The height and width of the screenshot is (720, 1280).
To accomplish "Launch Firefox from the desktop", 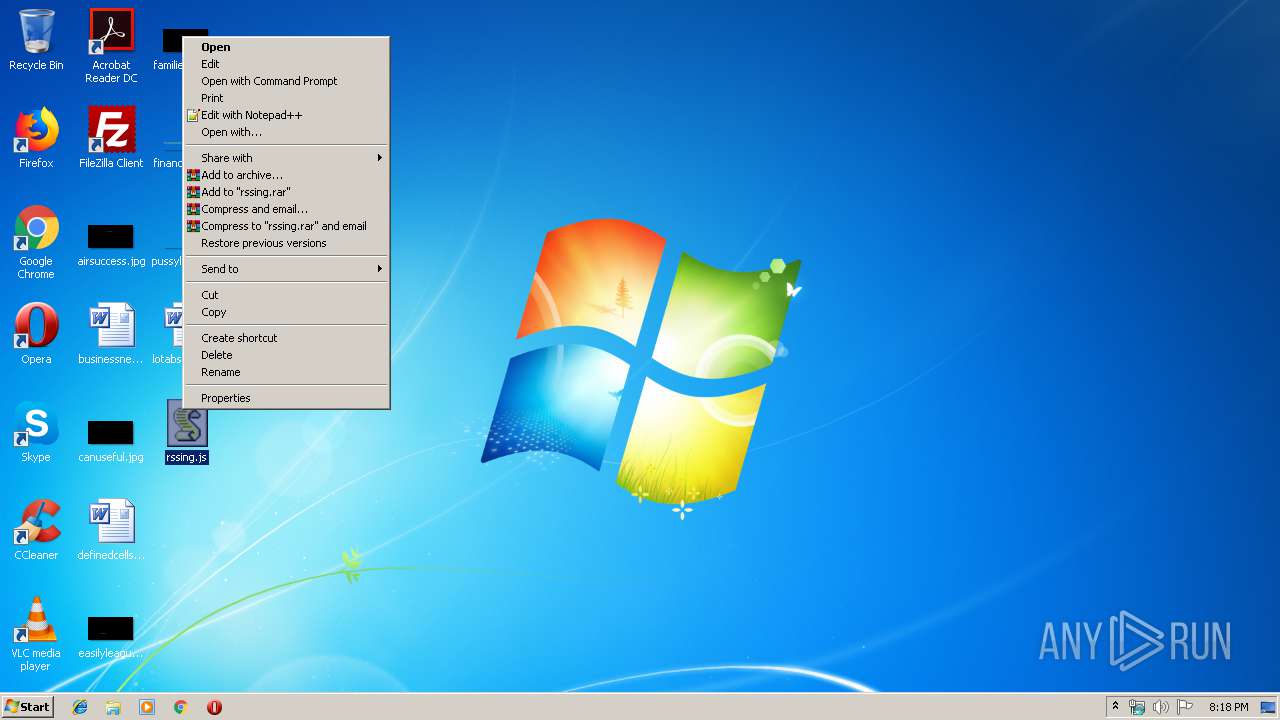I will pos(36,138).
